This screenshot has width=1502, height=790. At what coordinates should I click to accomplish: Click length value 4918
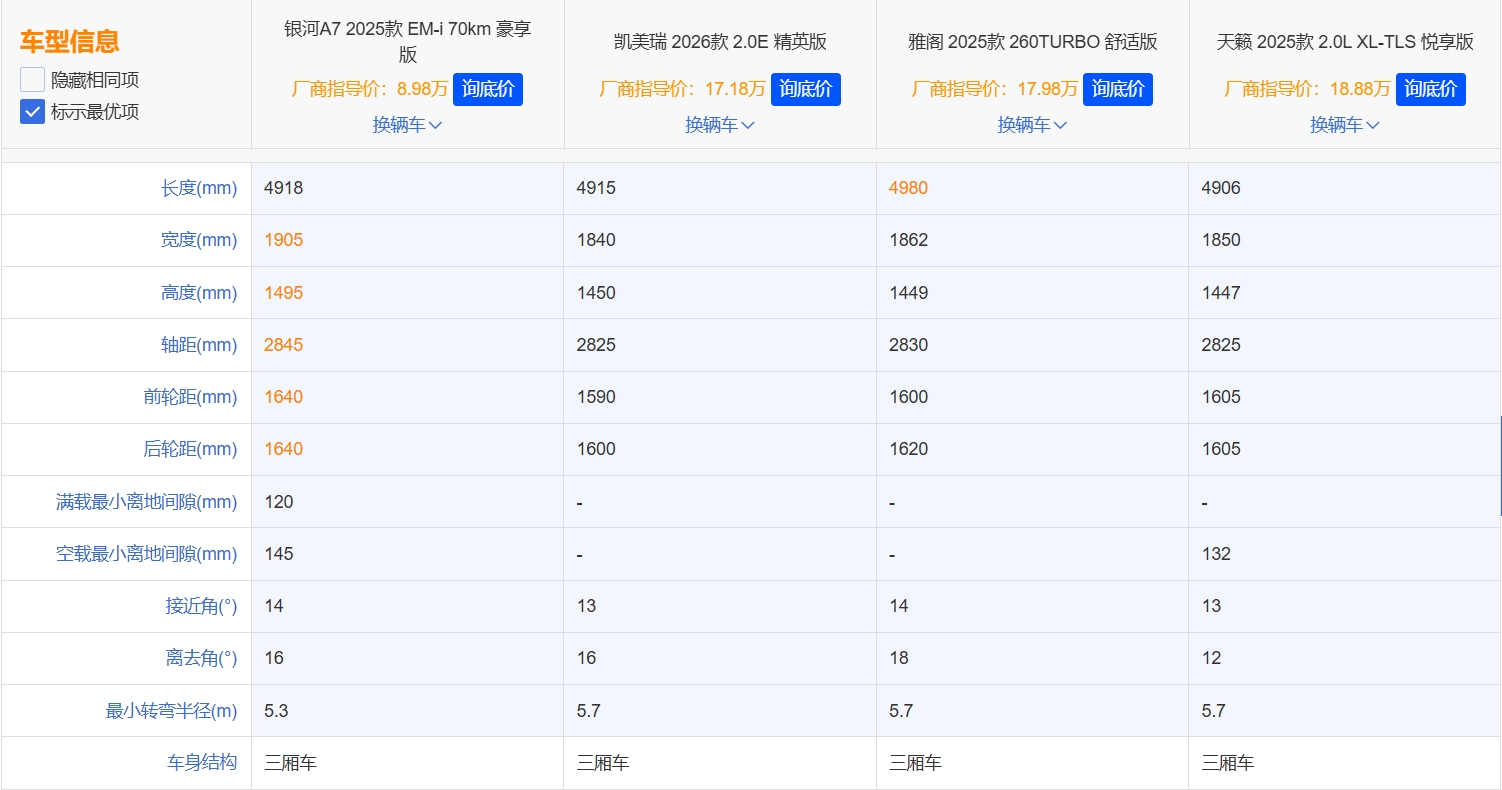point(283,188)
